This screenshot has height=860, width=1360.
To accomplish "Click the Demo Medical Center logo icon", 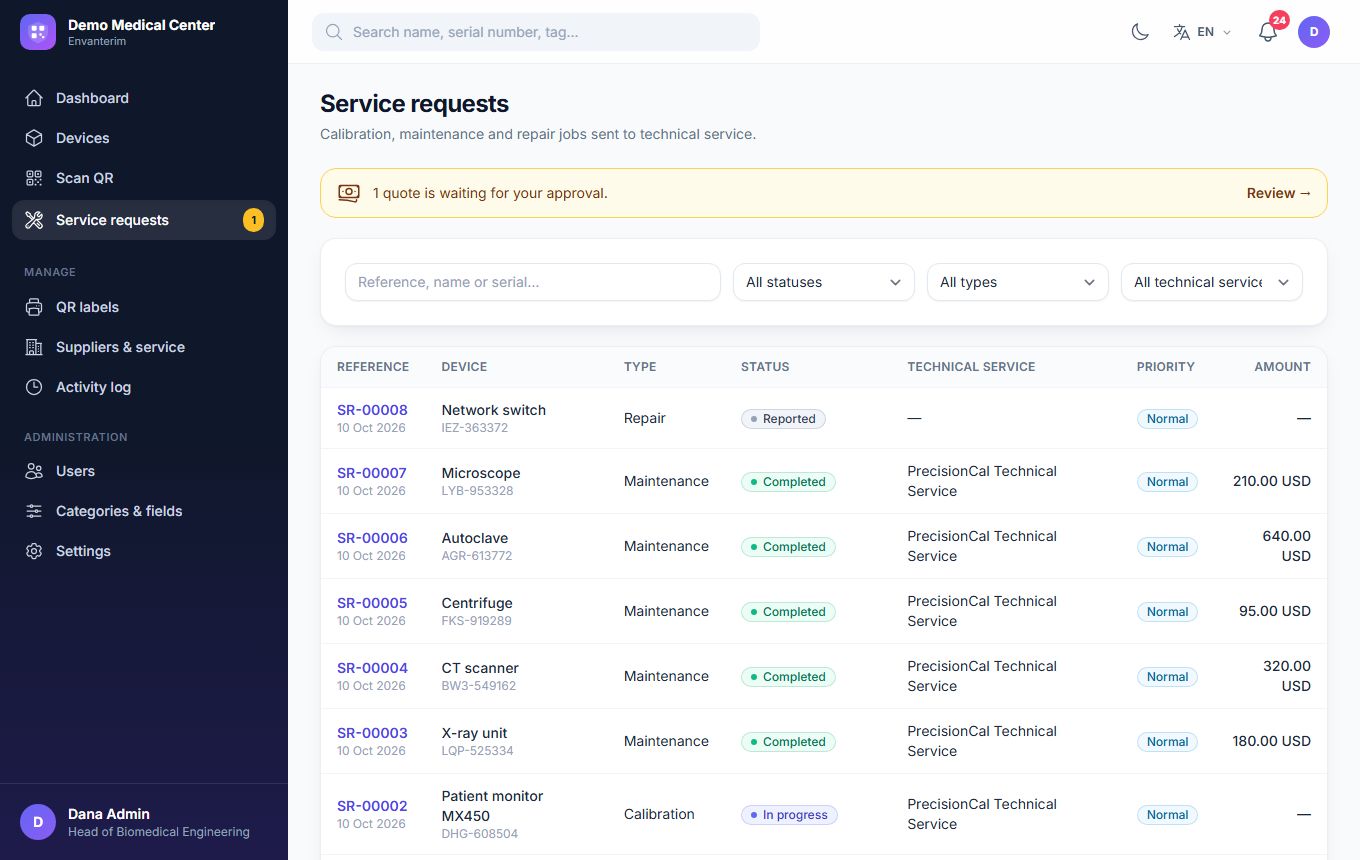I will click(x=38, y=32).
